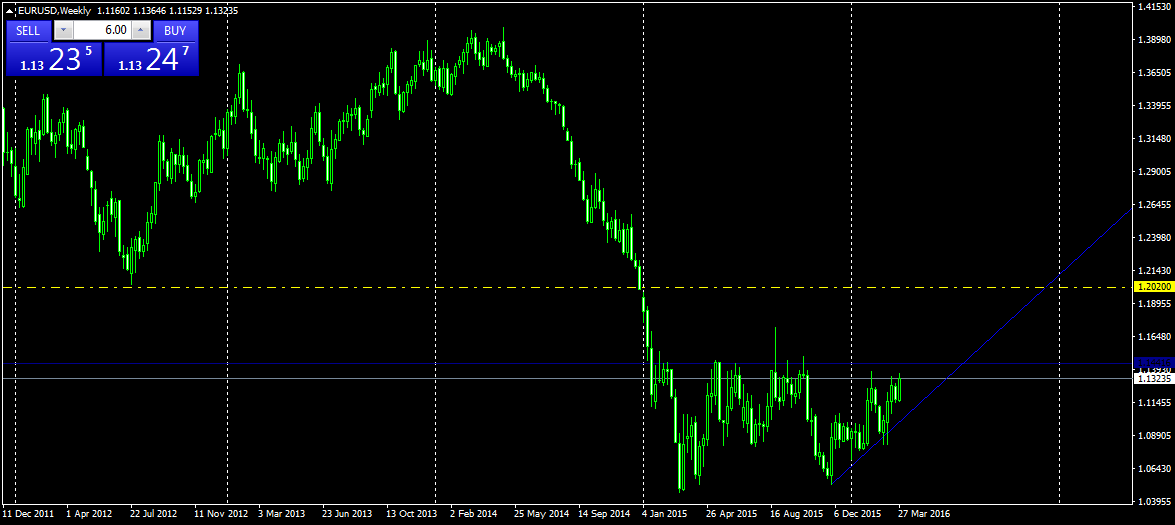Image resolution: width=1175 pixels, height=525 pixels.
Task: Click the 26 Apr 2015 date label
Action: coord(731,515)
